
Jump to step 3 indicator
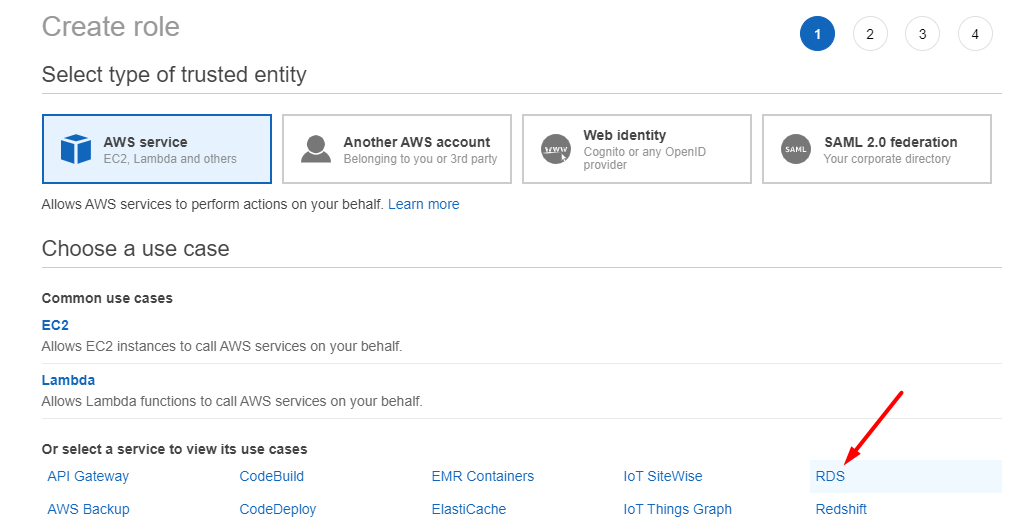(x=922, y=34)
